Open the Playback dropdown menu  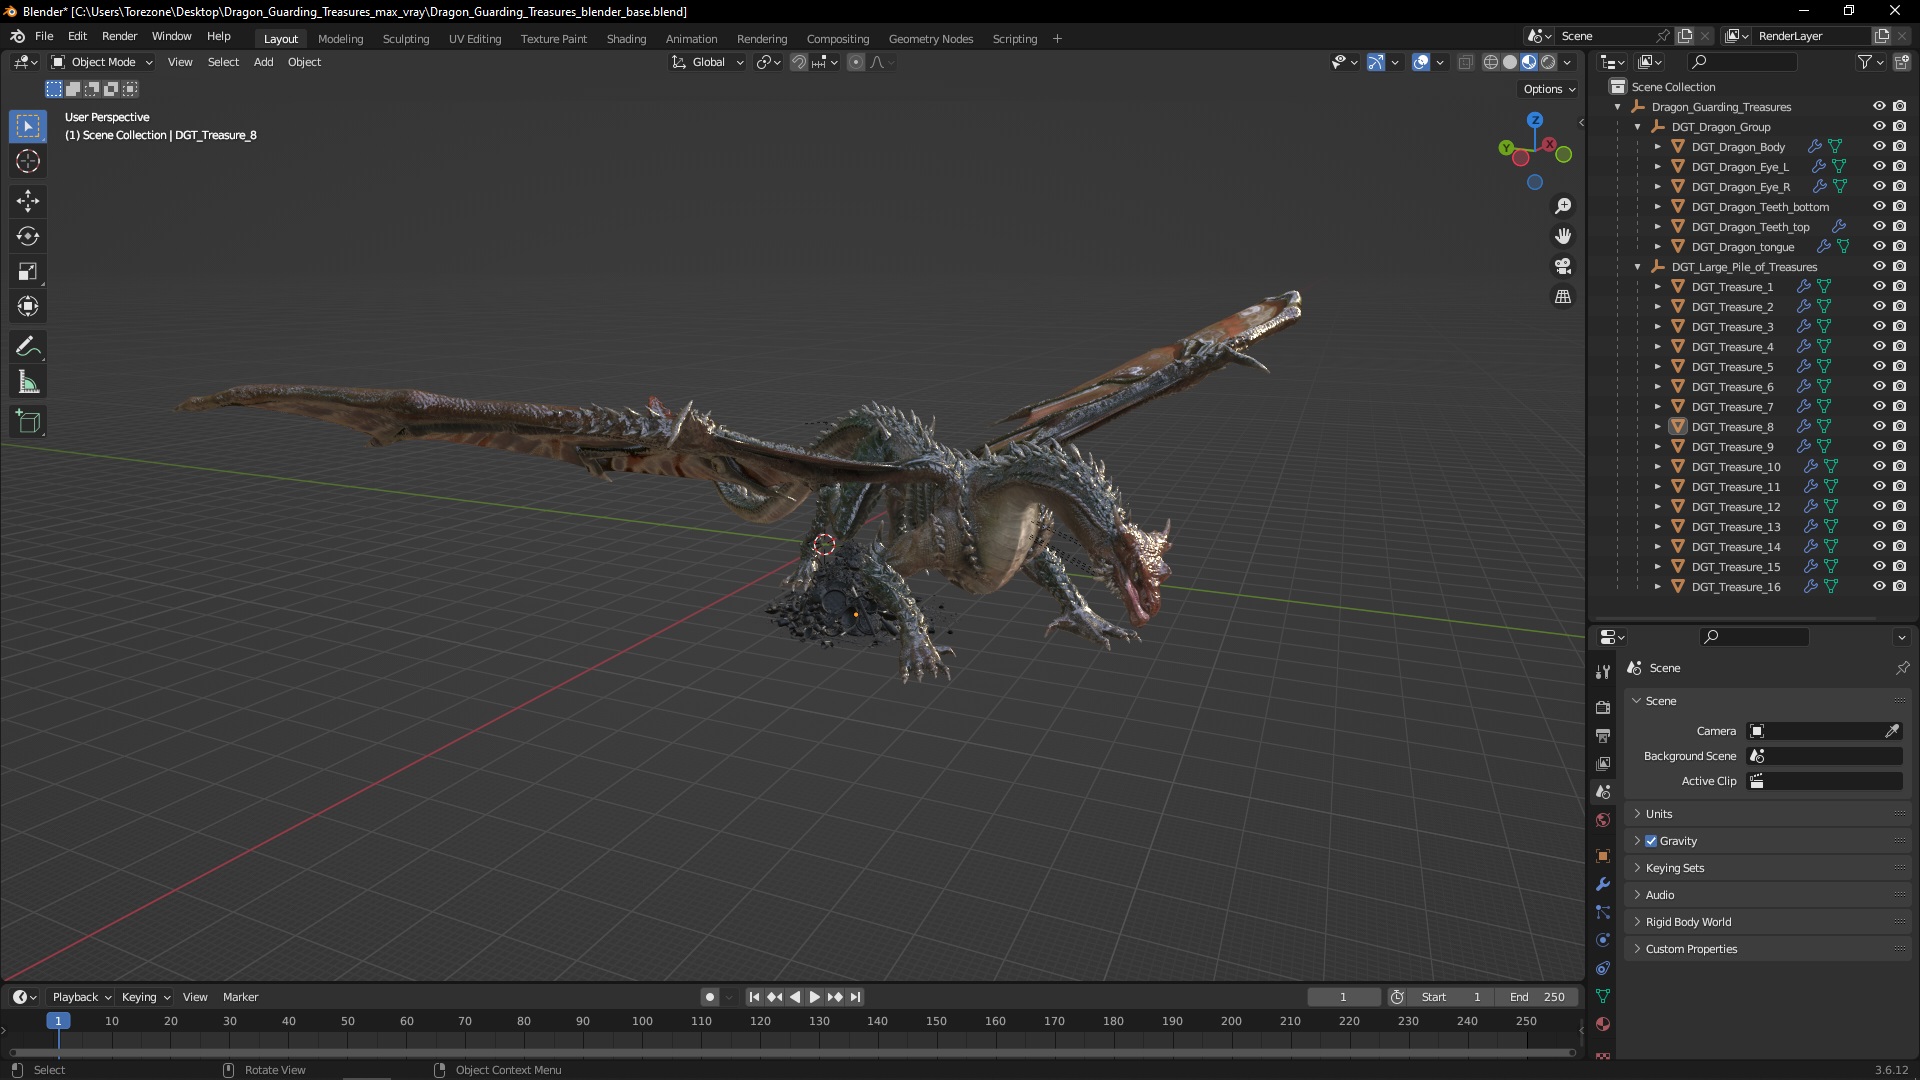(81, 997)
